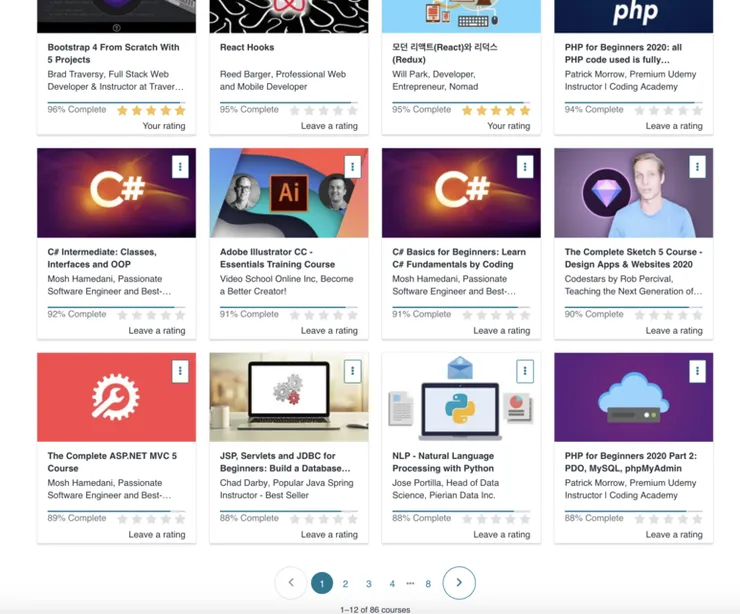Open options menu on PHP Beginners Part 2 card
The width and height of the screenshot is (740, 614).
(x=697, y=371)
